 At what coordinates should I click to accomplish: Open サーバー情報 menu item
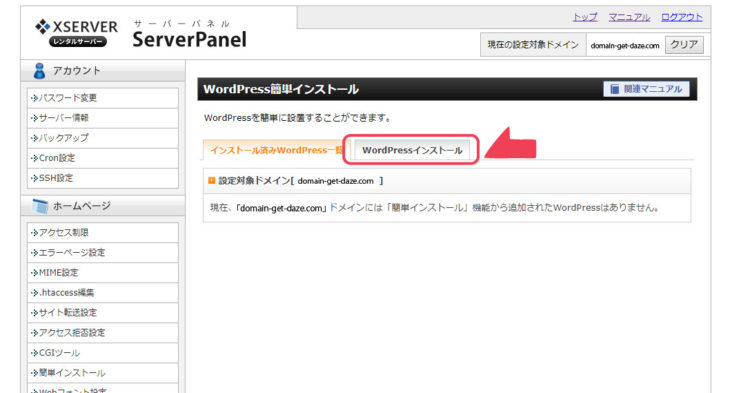coord(103,118)
